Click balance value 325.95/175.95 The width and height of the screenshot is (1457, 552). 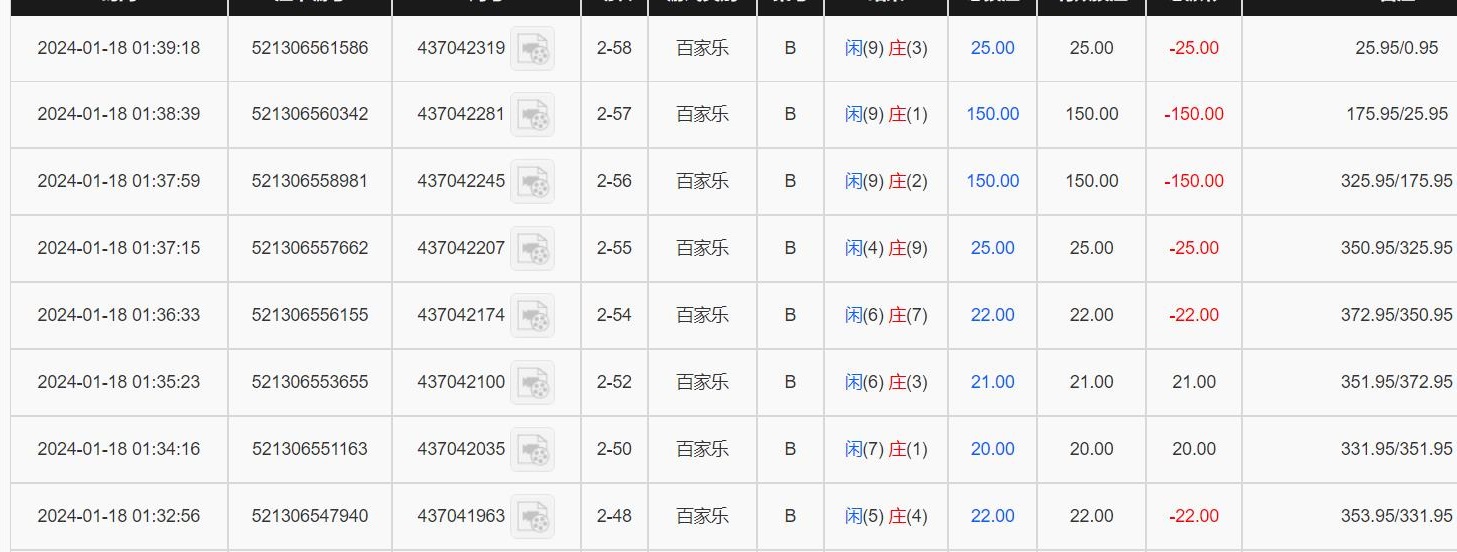pyautogui.click(x=1396, y=181)
